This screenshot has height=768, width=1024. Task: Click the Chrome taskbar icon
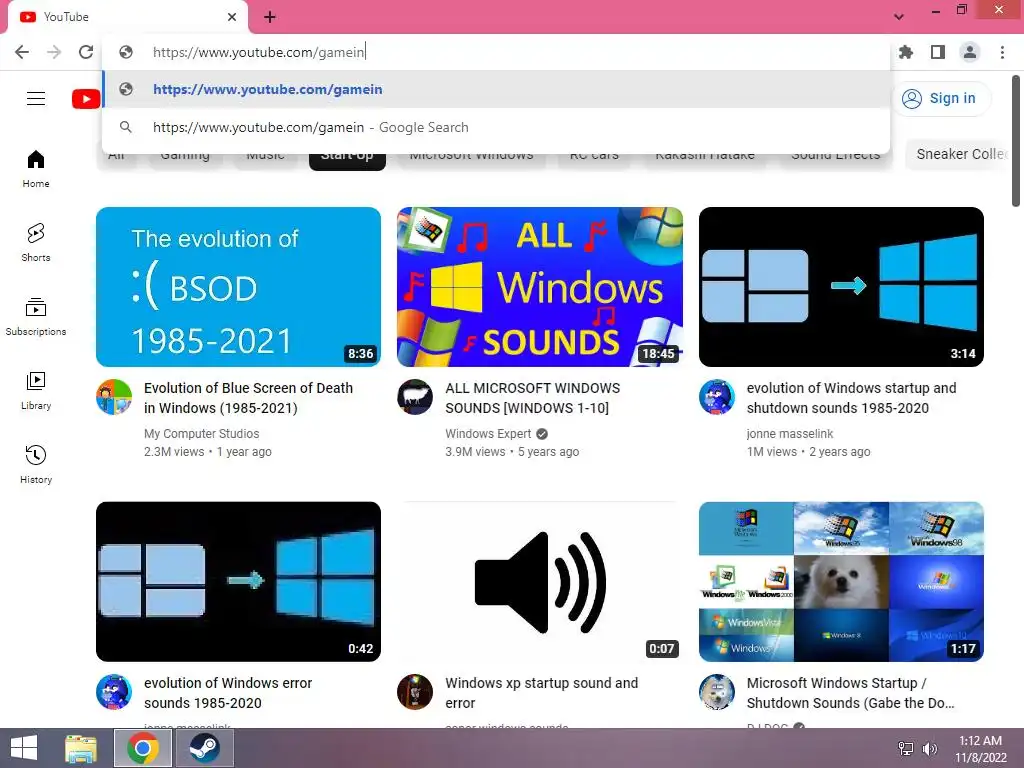(x=143, y=748)
